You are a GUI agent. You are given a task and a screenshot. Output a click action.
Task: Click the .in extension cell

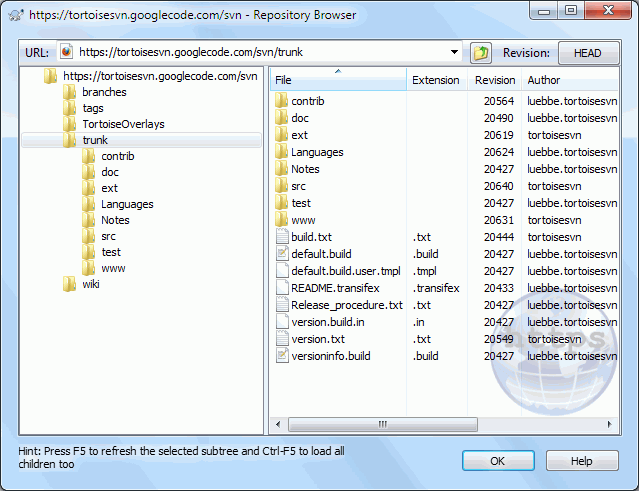pos(419,322)
